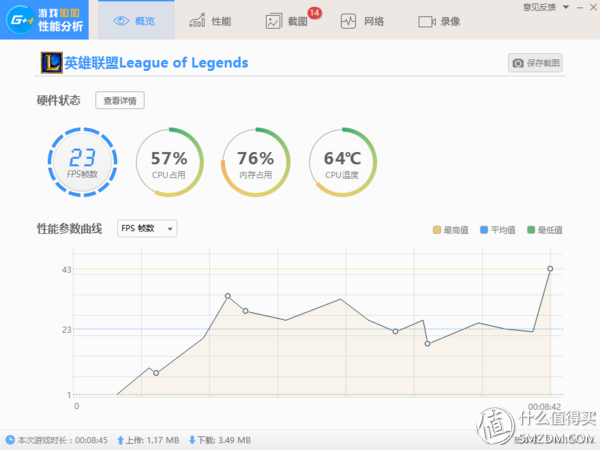Click the eye icon in overview tab
This screenshot has height=450, width=600.
coord(121,21)
